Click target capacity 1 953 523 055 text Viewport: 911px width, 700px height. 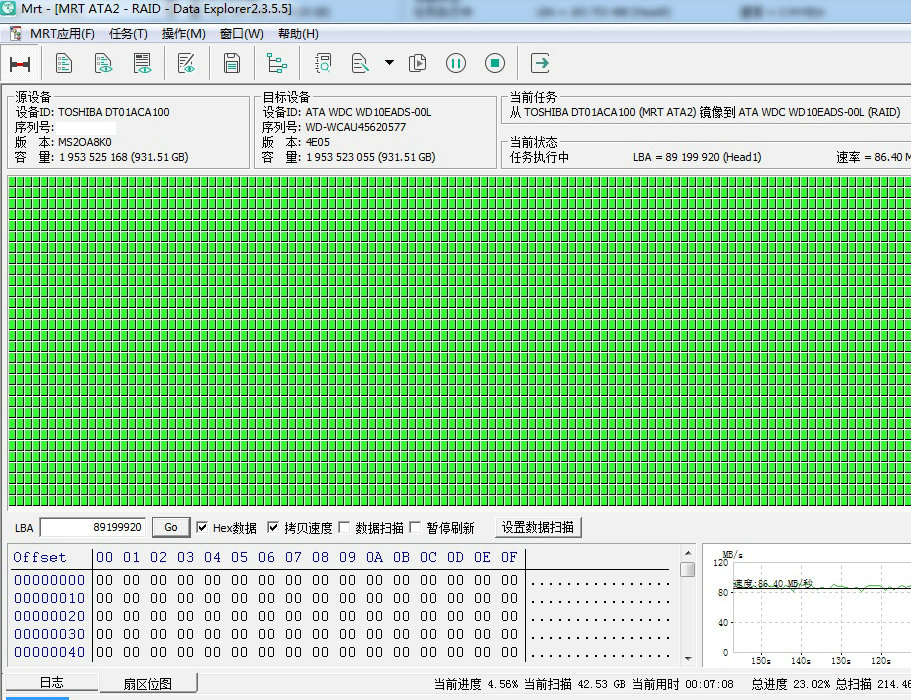(x=371, y=157)
